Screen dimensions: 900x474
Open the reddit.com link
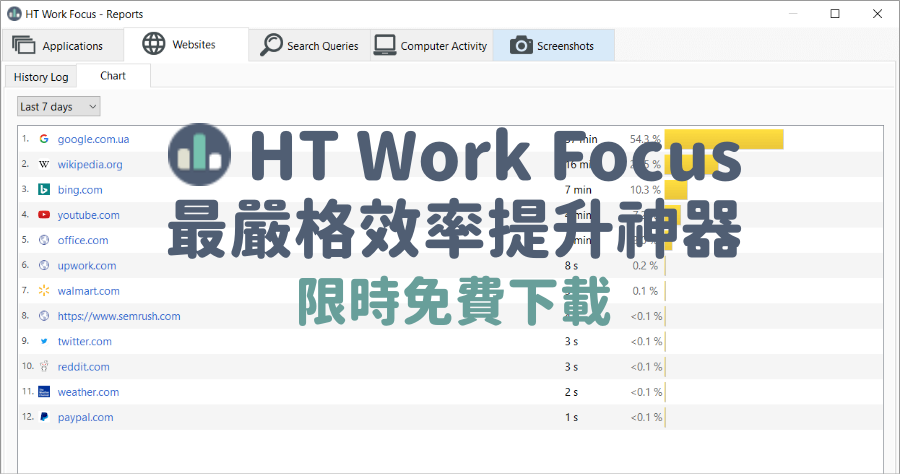[x=83, y=367]
